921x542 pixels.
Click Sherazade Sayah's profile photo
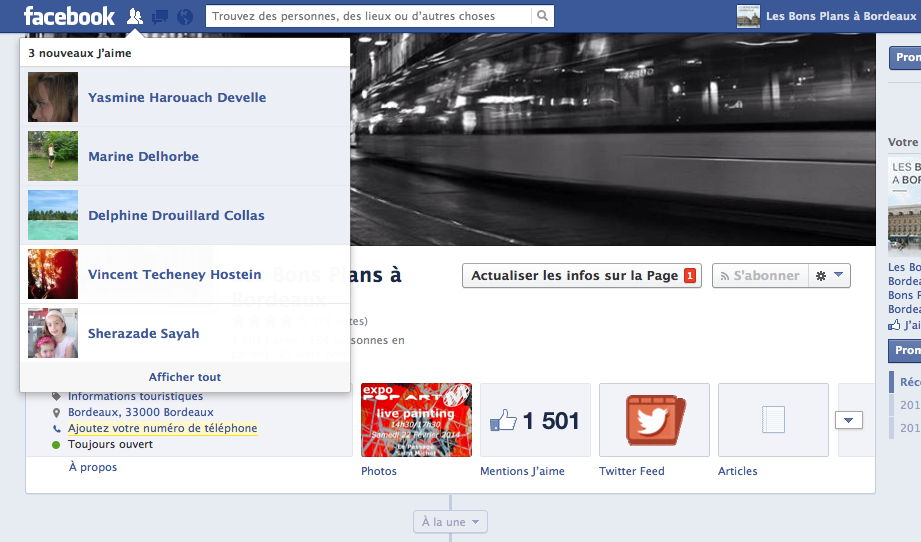[53, 333]
